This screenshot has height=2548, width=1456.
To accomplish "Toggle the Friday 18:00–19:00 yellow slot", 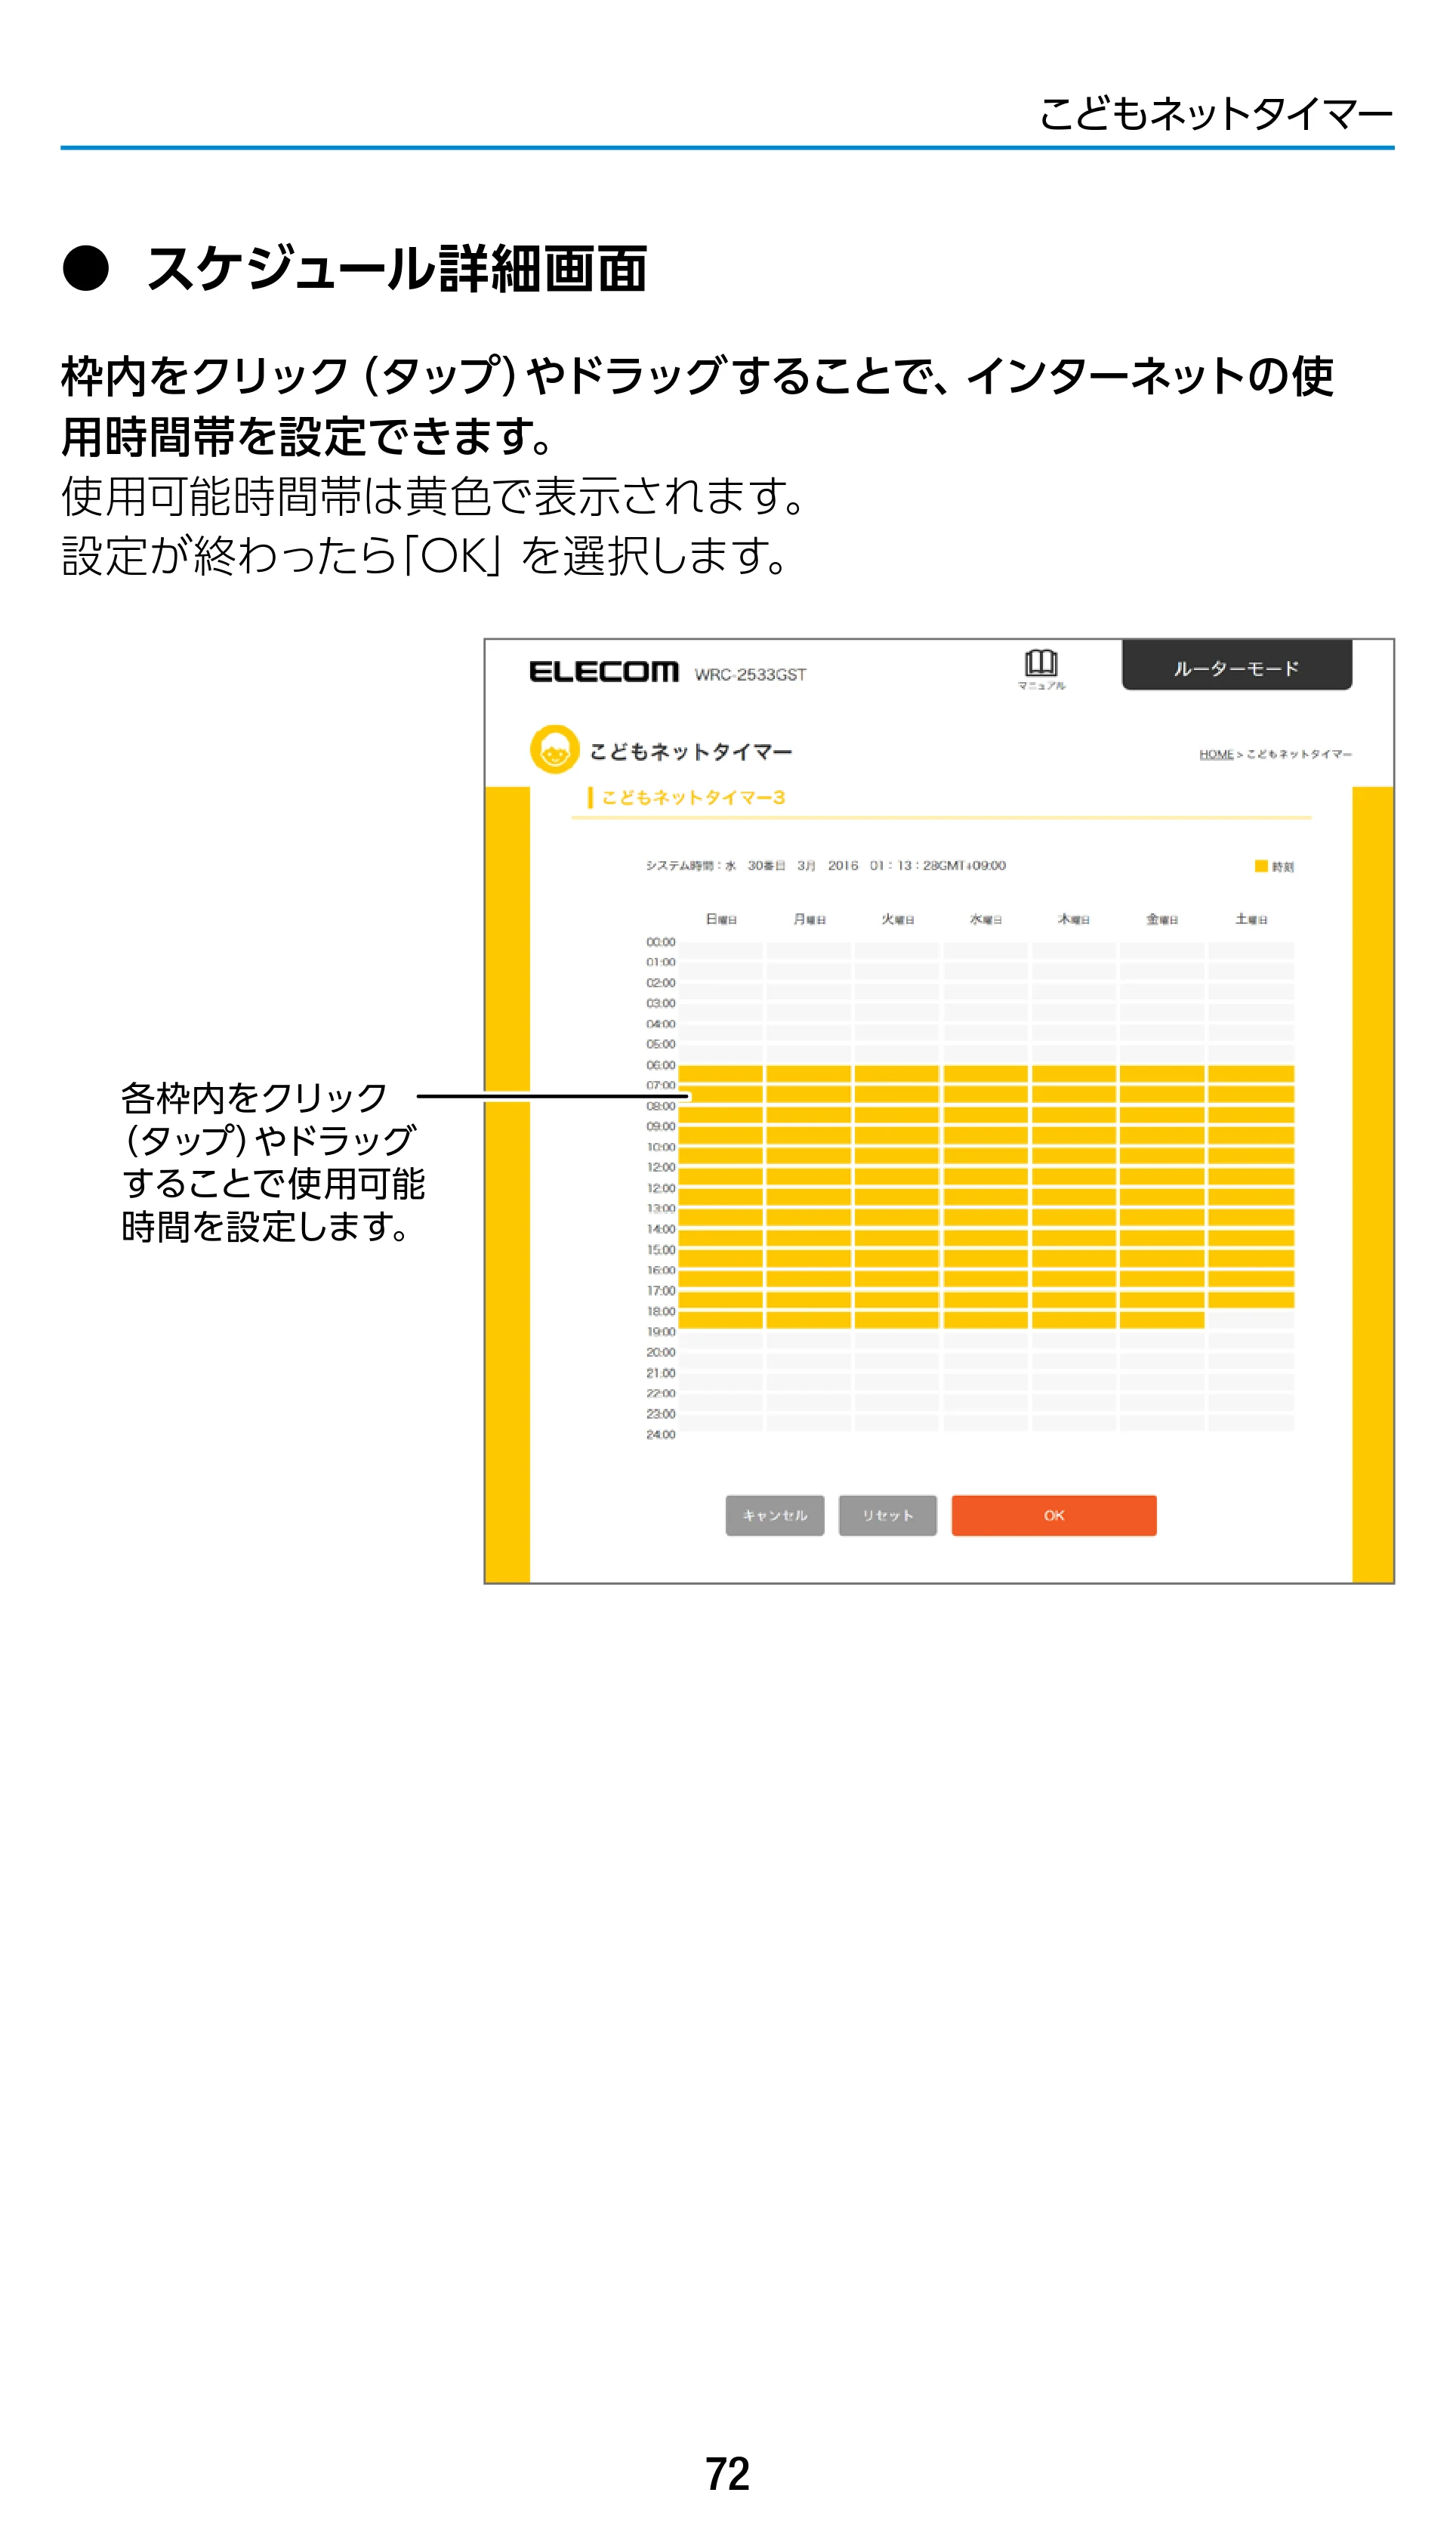I will click(1162, 1320).
